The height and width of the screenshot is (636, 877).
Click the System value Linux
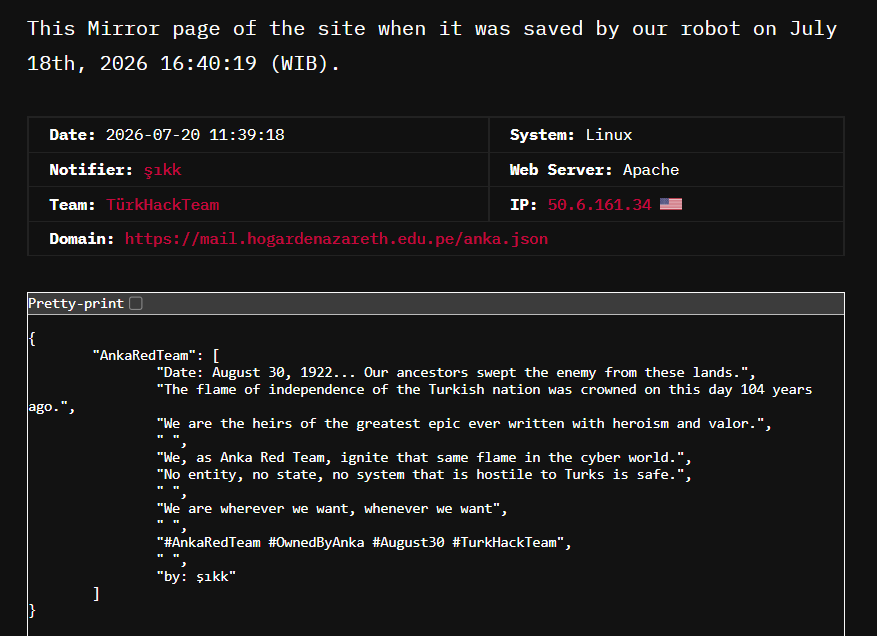coord(609,135)
